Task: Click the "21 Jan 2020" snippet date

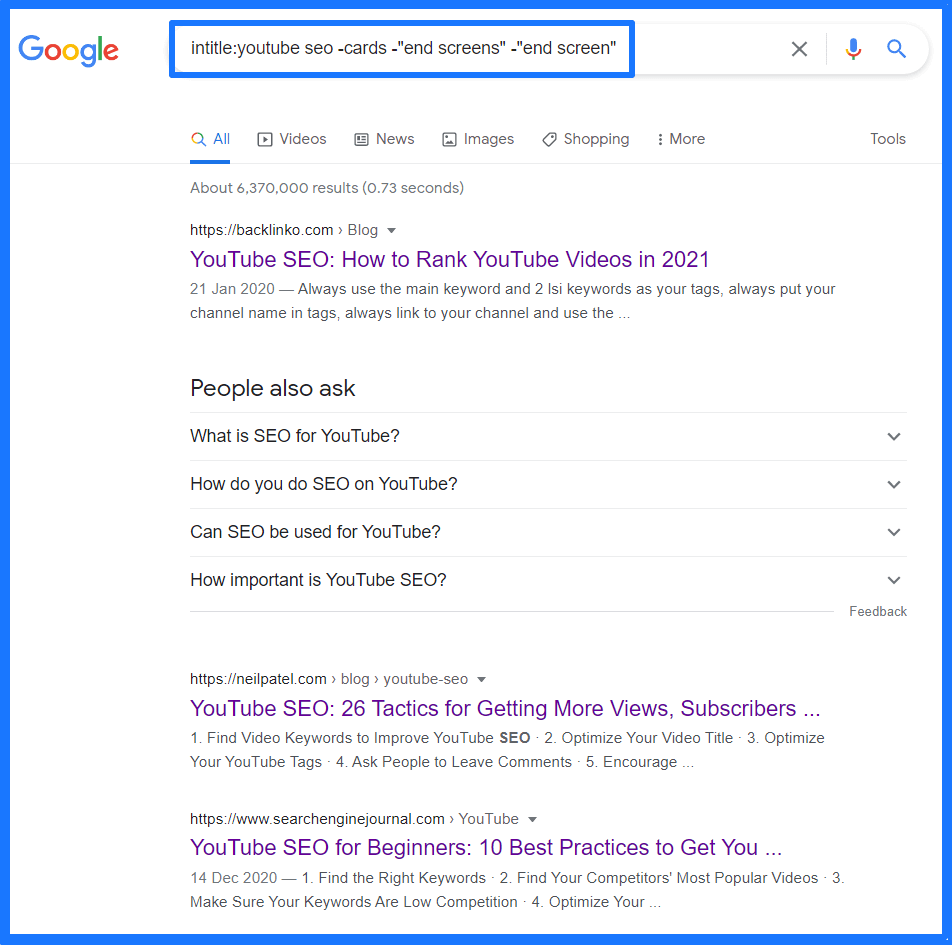Action: pos(232,289)
